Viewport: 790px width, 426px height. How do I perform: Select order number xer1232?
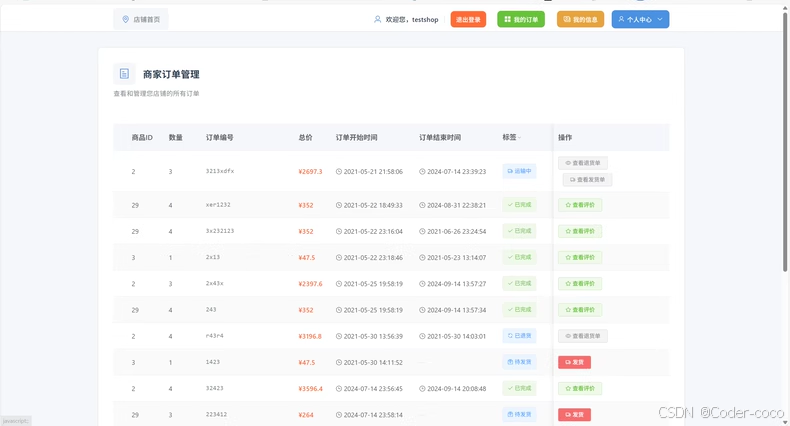pos(218,204)
